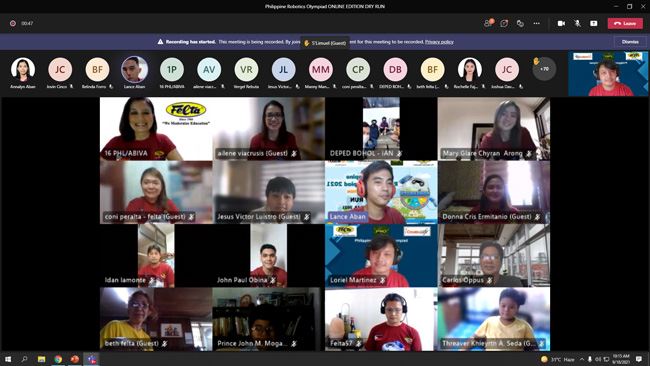Open the Share content tray icon
Viewport: 650px width, 366px height.
594,23
